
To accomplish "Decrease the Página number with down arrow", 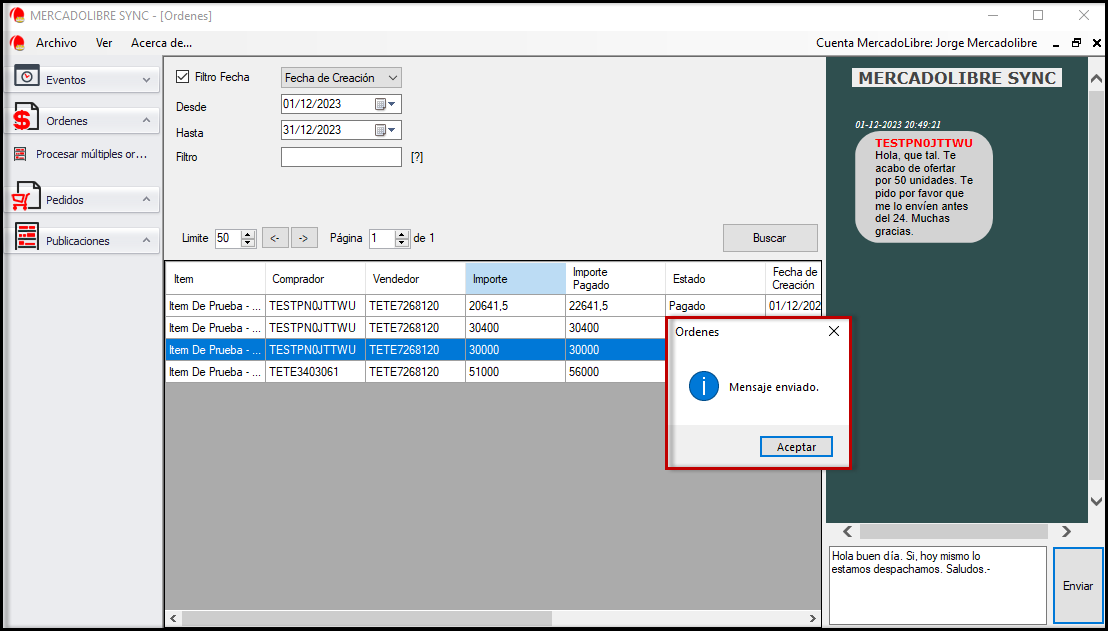I will coord(402,242).
